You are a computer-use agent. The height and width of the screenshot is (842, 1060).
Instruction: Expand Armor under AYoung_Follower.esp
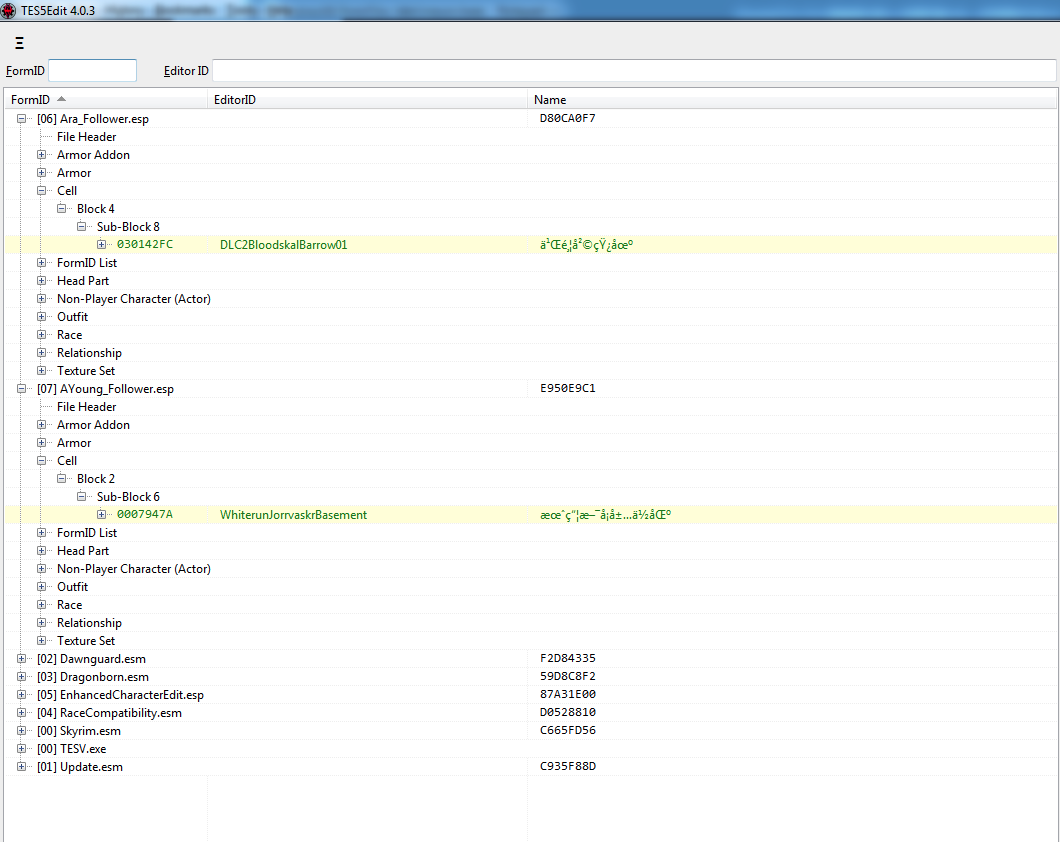[41, 443]
